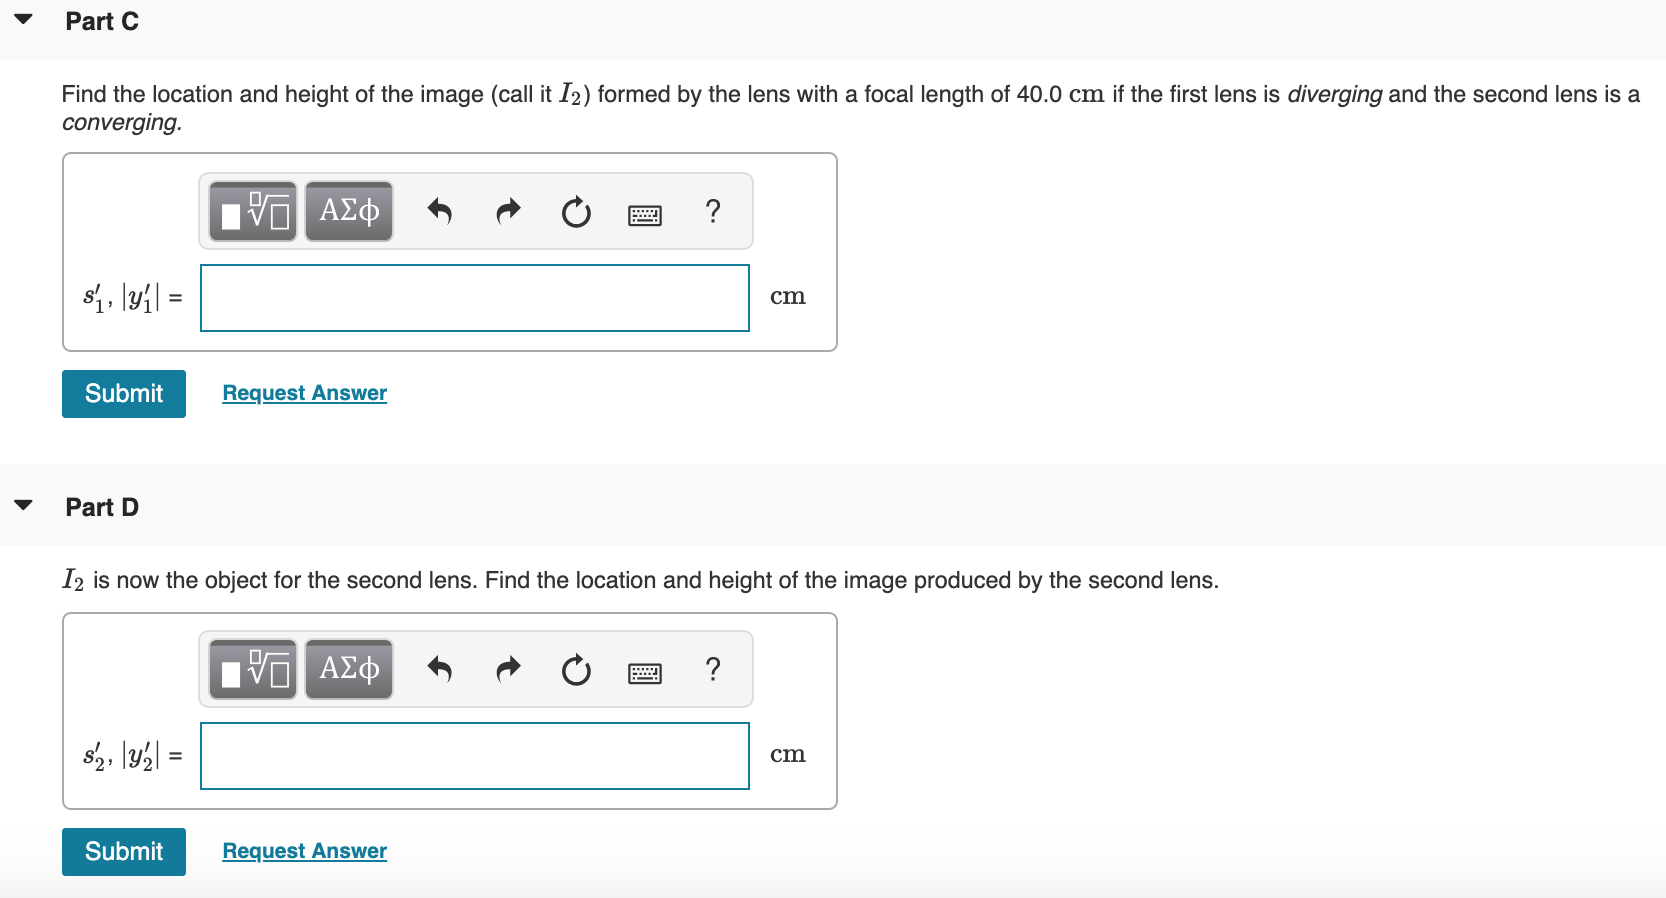Viewport: 1666px width, 898px height.
Task: Open the Greek symbols palette in Part C
Action: (x=348, y=211)
